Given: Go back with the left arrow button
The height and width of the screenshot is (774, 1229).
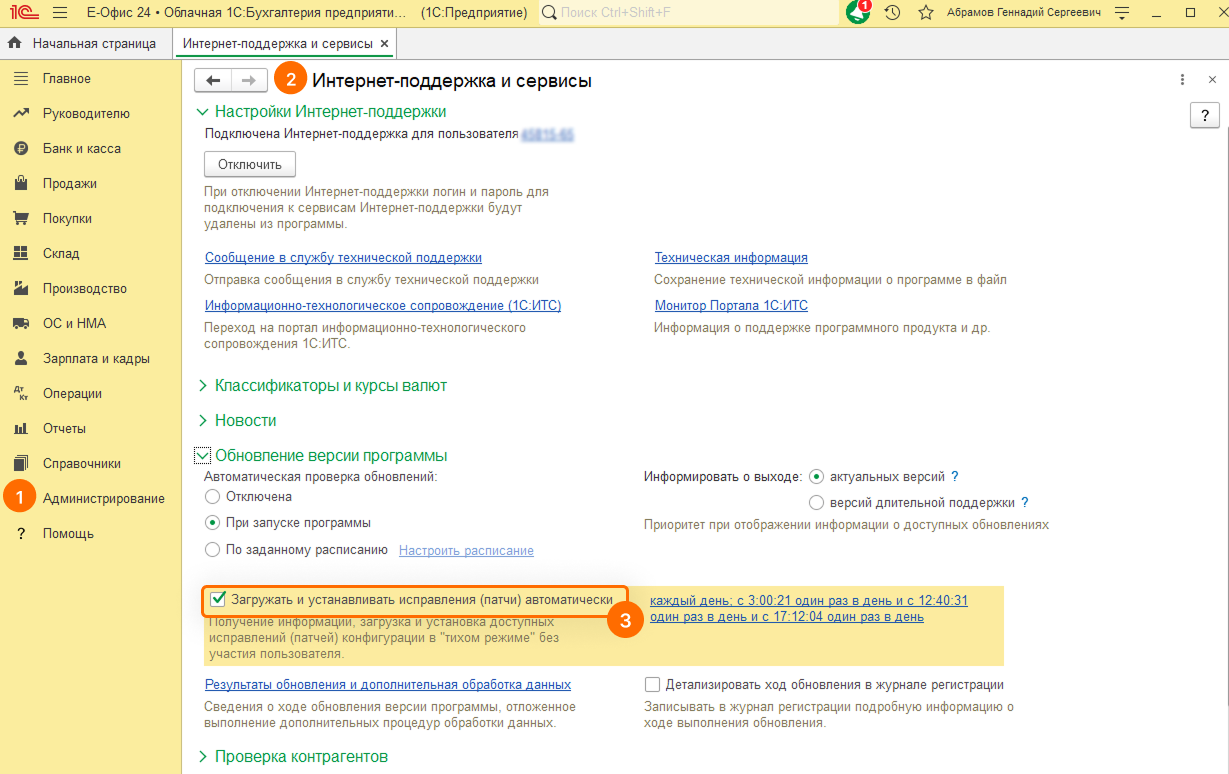Looking at the screenshot, I should coord(213,80).
